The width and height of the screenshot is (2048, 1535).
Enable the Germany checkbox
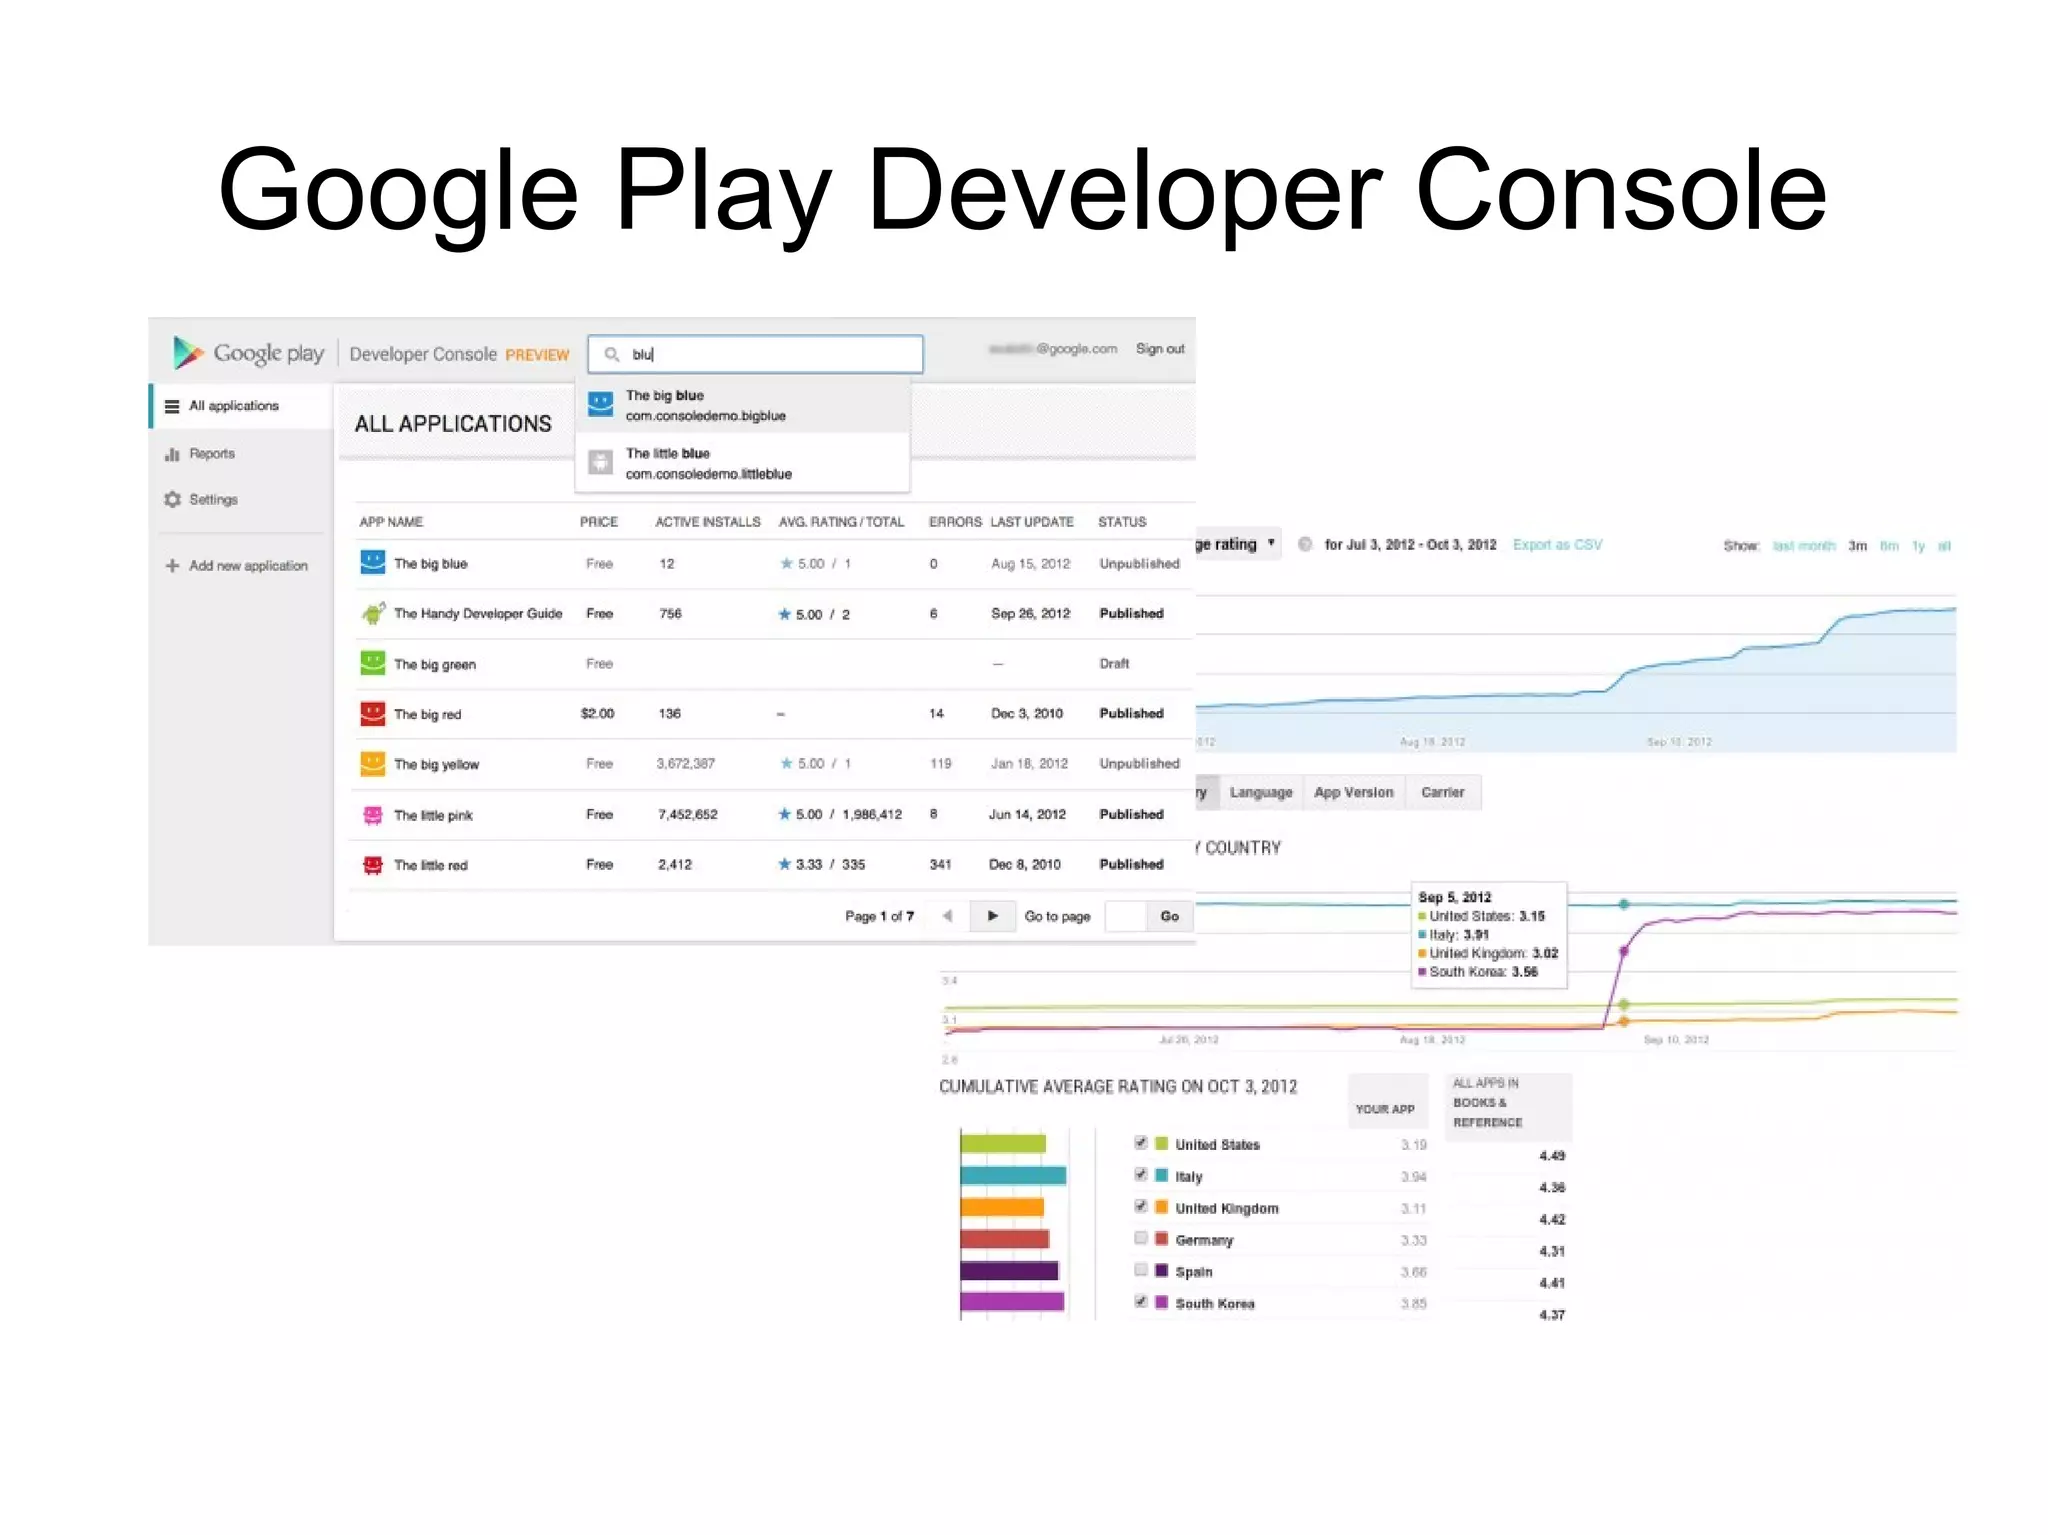coord(1140,1239)
